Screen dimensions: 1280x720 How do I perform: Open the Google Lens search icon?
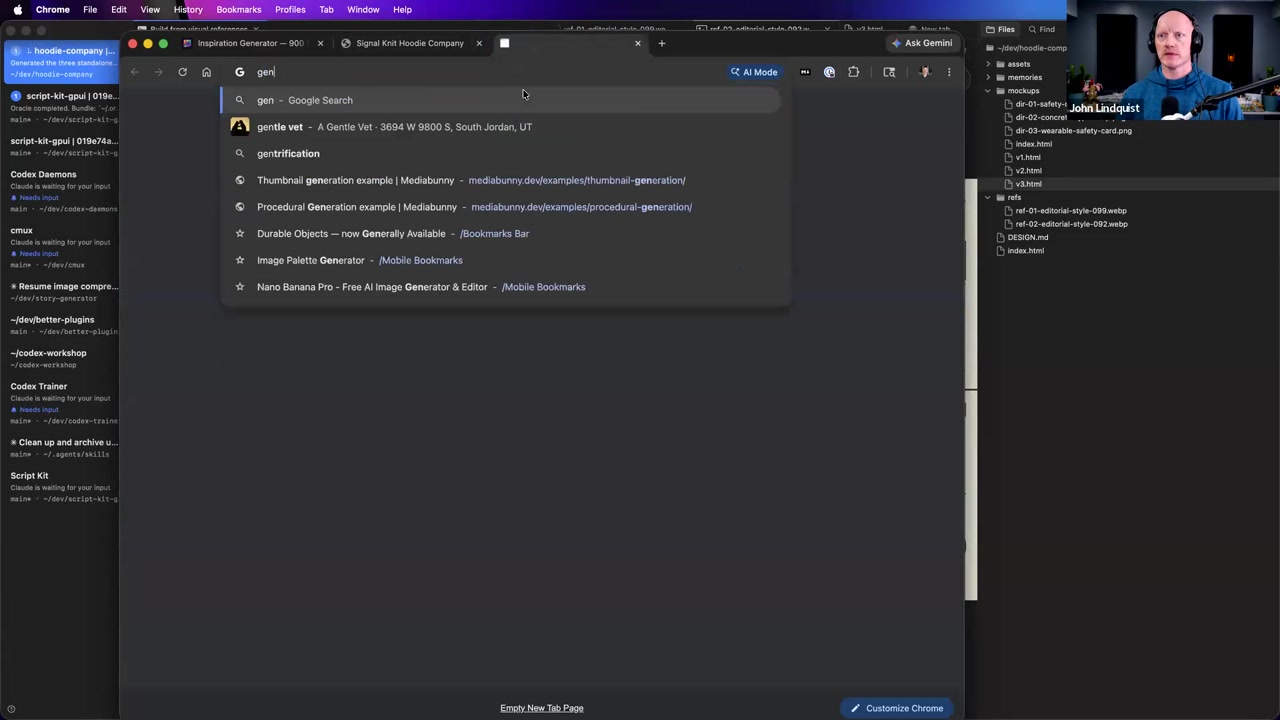[x=889, y=72]
